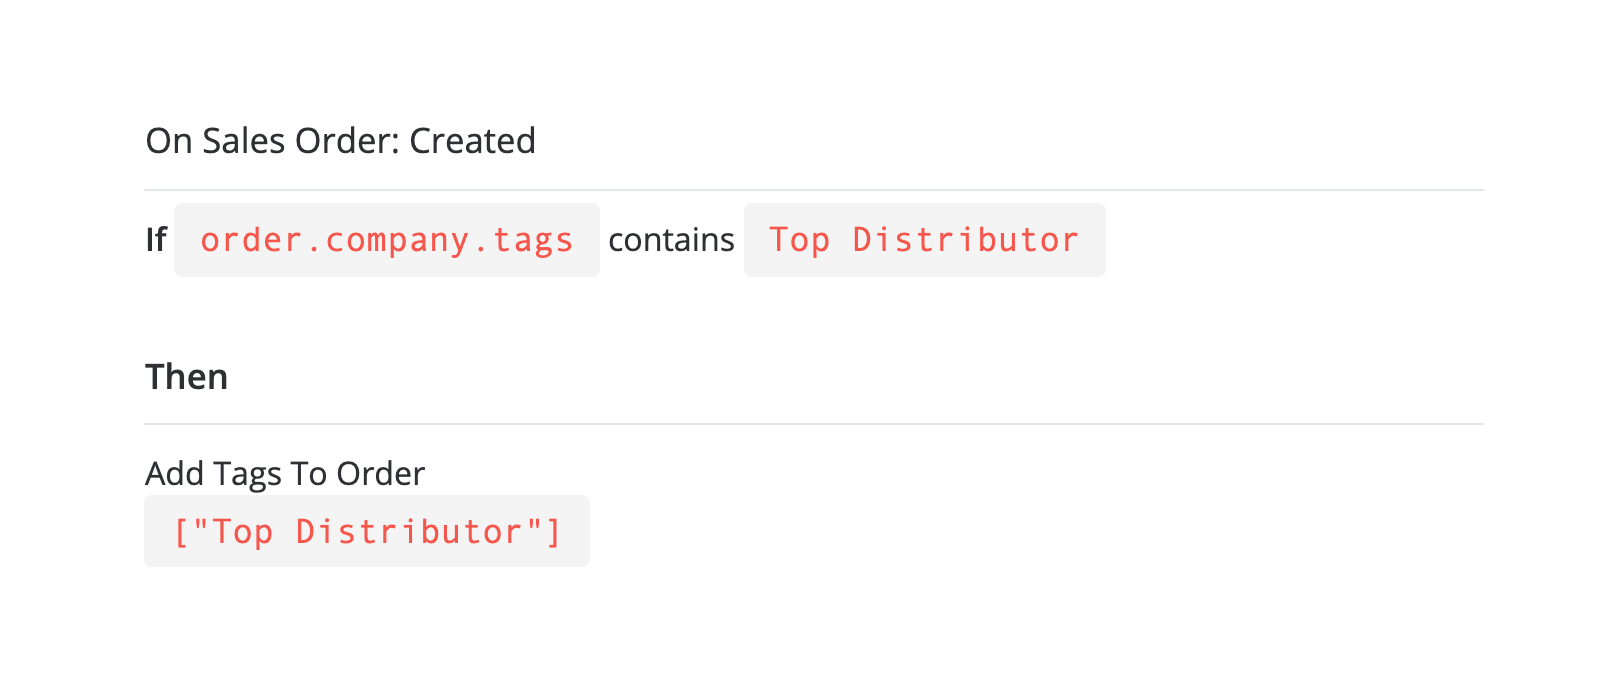The image size is (1620, 700).
Task: Click the Then keyword to add actions
Action: (x=187, y=377)
